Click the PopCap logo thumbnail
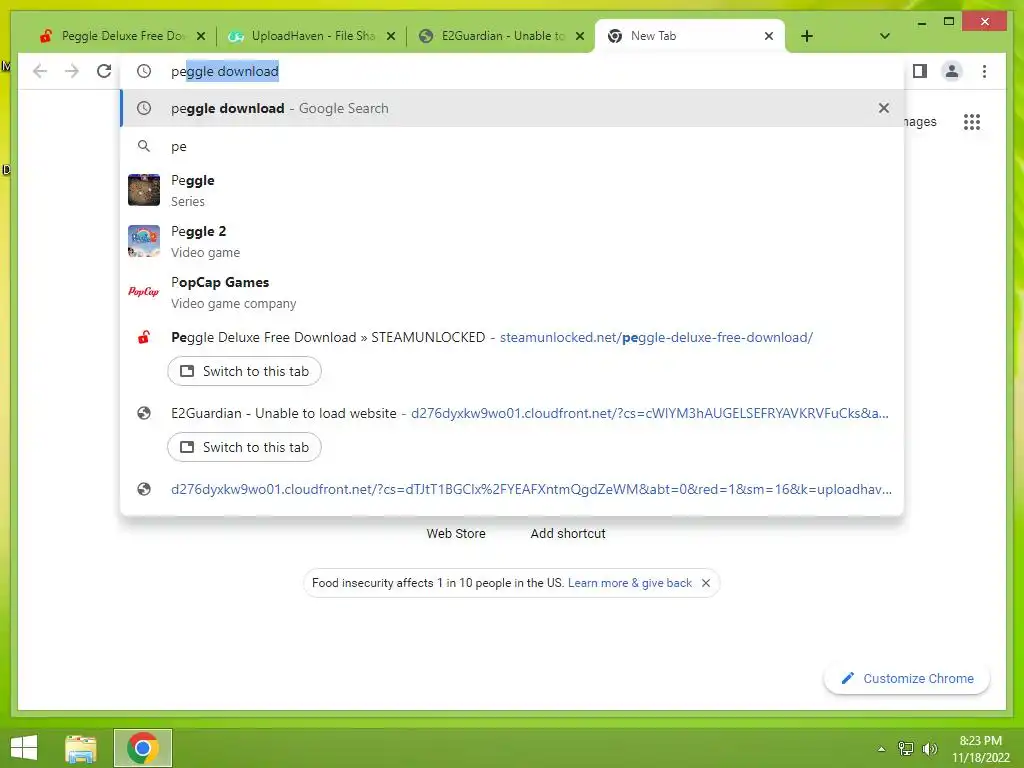This screenshot has width=1024, height=768. tap(144, 292)
